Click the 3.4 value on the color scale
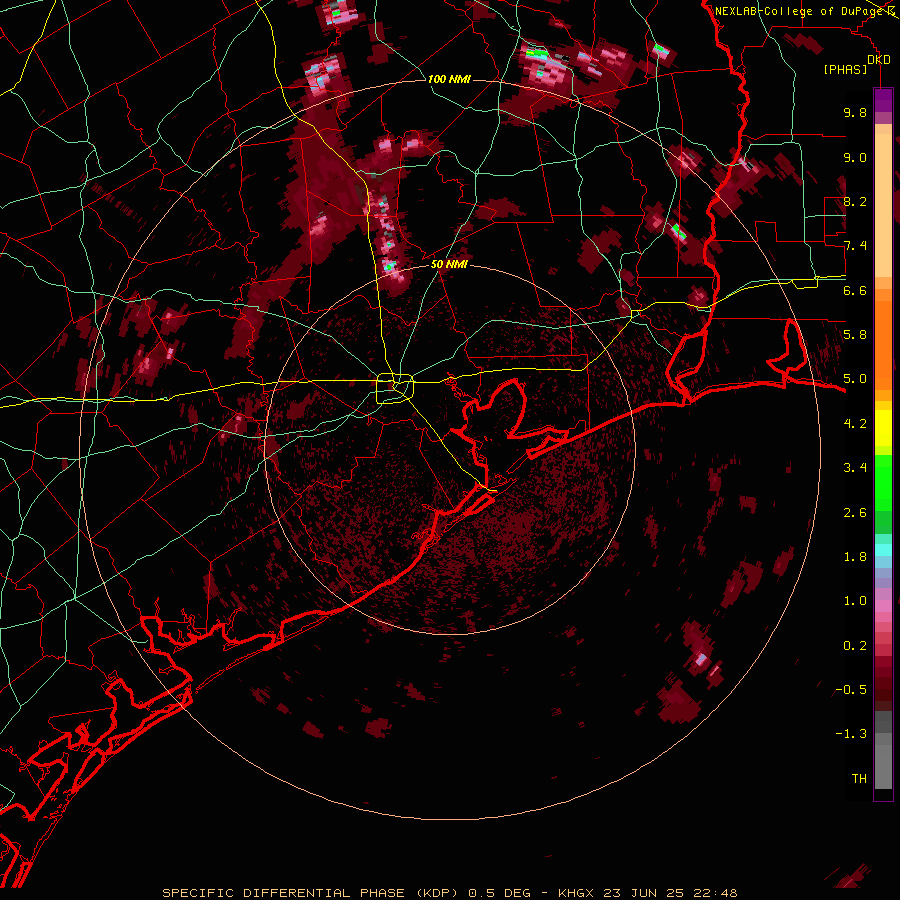The height and width of the screenshot is (900, 900). tap(855, 468)
